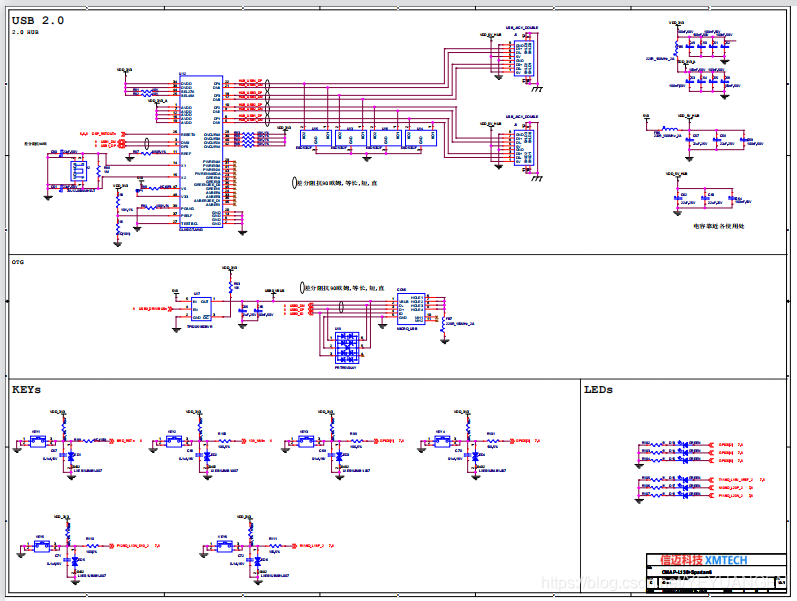Select the power switch IC in OTG section
This screenshot has height=601, width=797.
tap(200, 306)
